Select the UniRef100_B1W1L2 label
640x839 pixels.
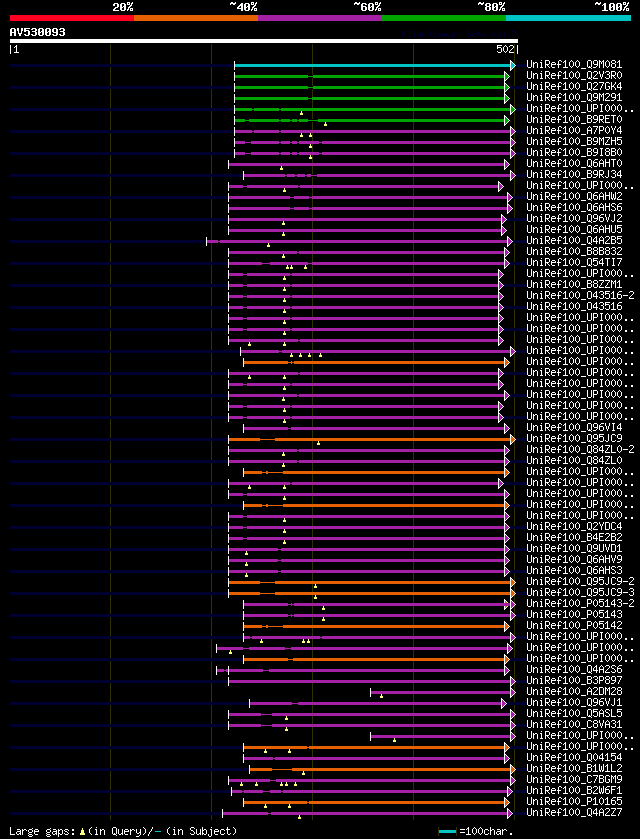tap(574, 767)
